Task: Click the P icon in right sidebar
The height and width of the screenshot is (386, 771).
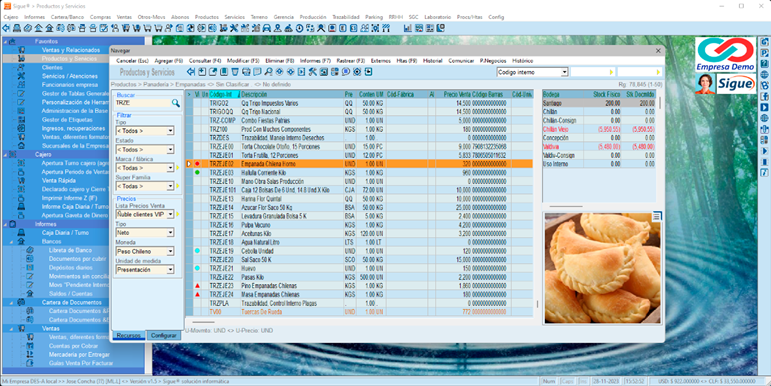Action: (x=765, y=53)
